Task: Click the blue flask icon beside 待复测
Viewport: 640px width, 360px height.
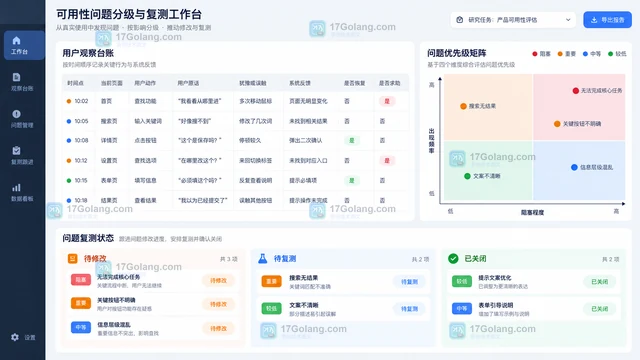Action: pos(263,258)
